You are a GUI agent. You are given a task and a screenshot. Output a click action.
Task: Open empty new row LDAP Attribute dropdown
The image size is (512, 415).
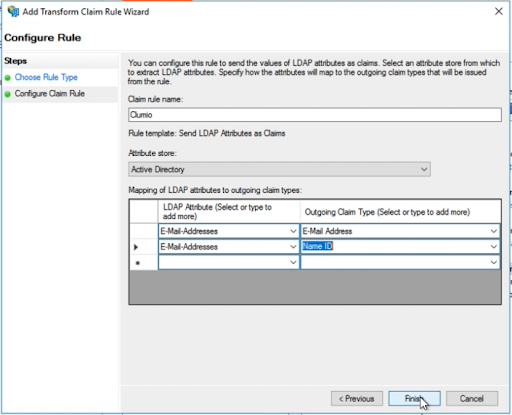pos(293,262)
